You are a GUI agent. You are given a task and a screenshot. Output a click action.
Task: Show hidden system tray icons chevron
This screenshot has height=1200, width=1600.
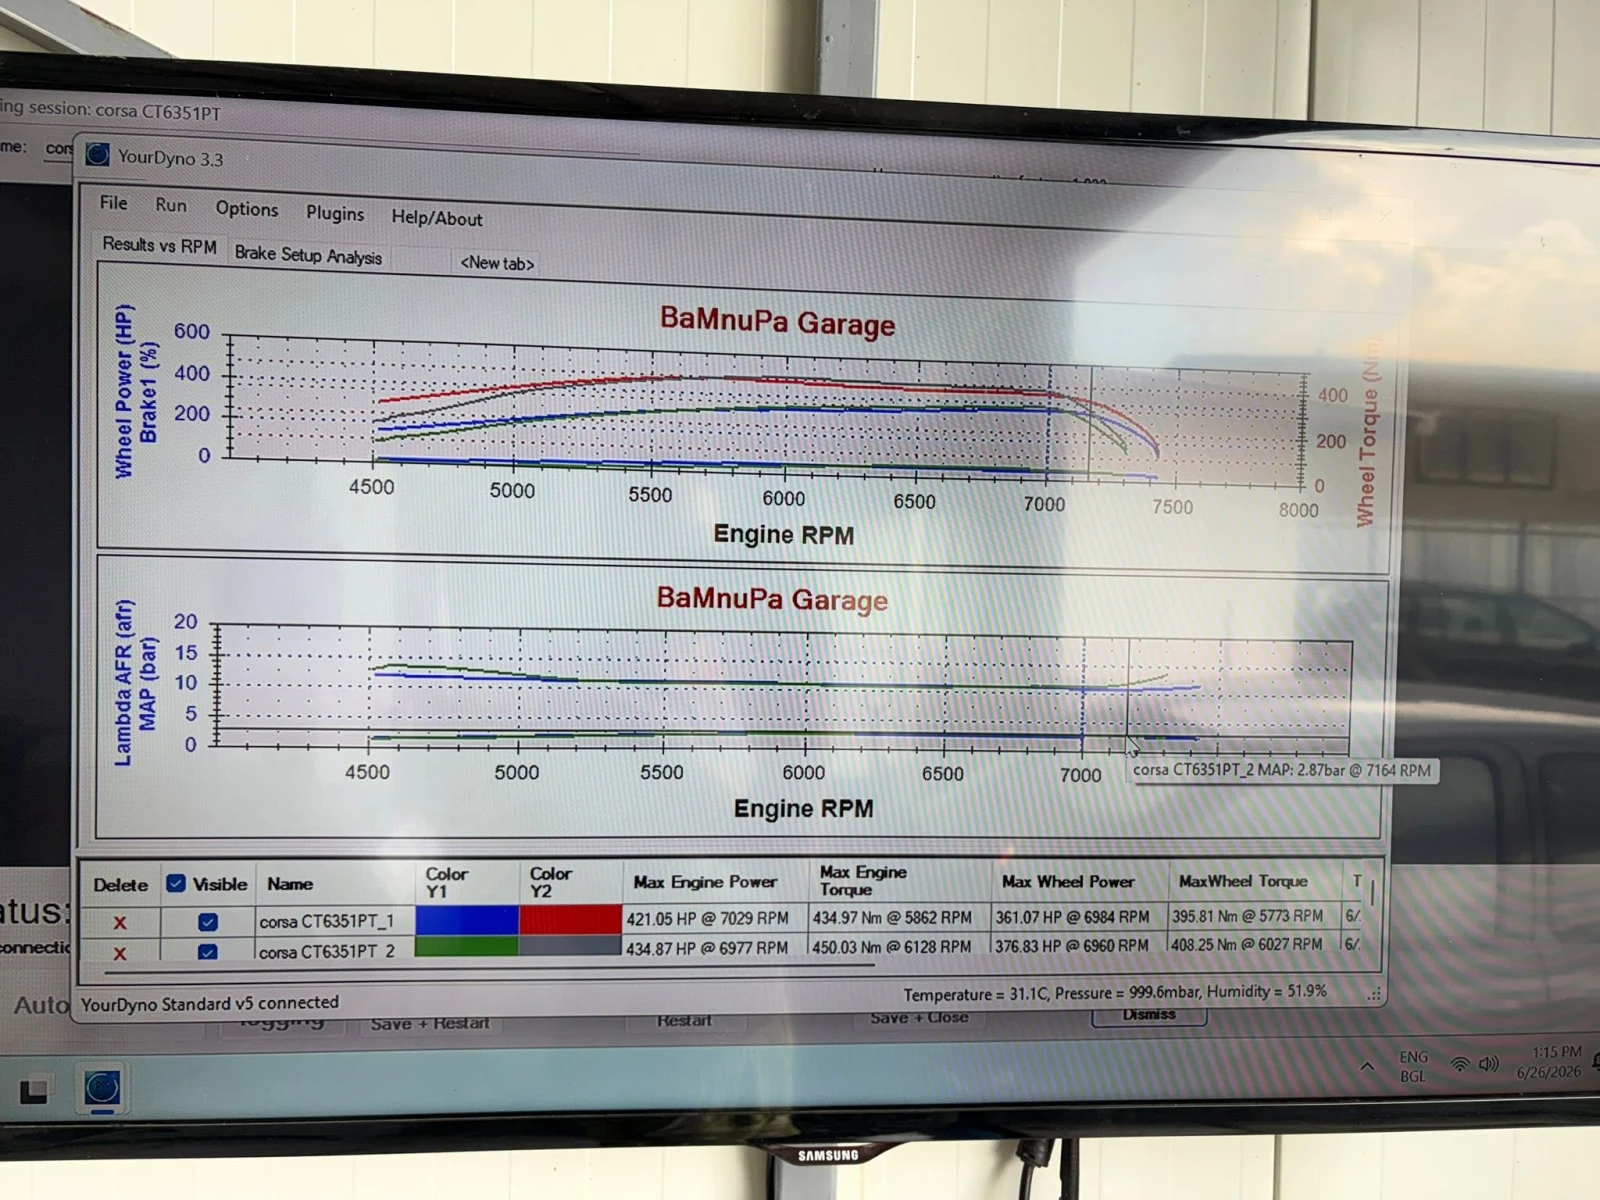pos(1366,1067)
